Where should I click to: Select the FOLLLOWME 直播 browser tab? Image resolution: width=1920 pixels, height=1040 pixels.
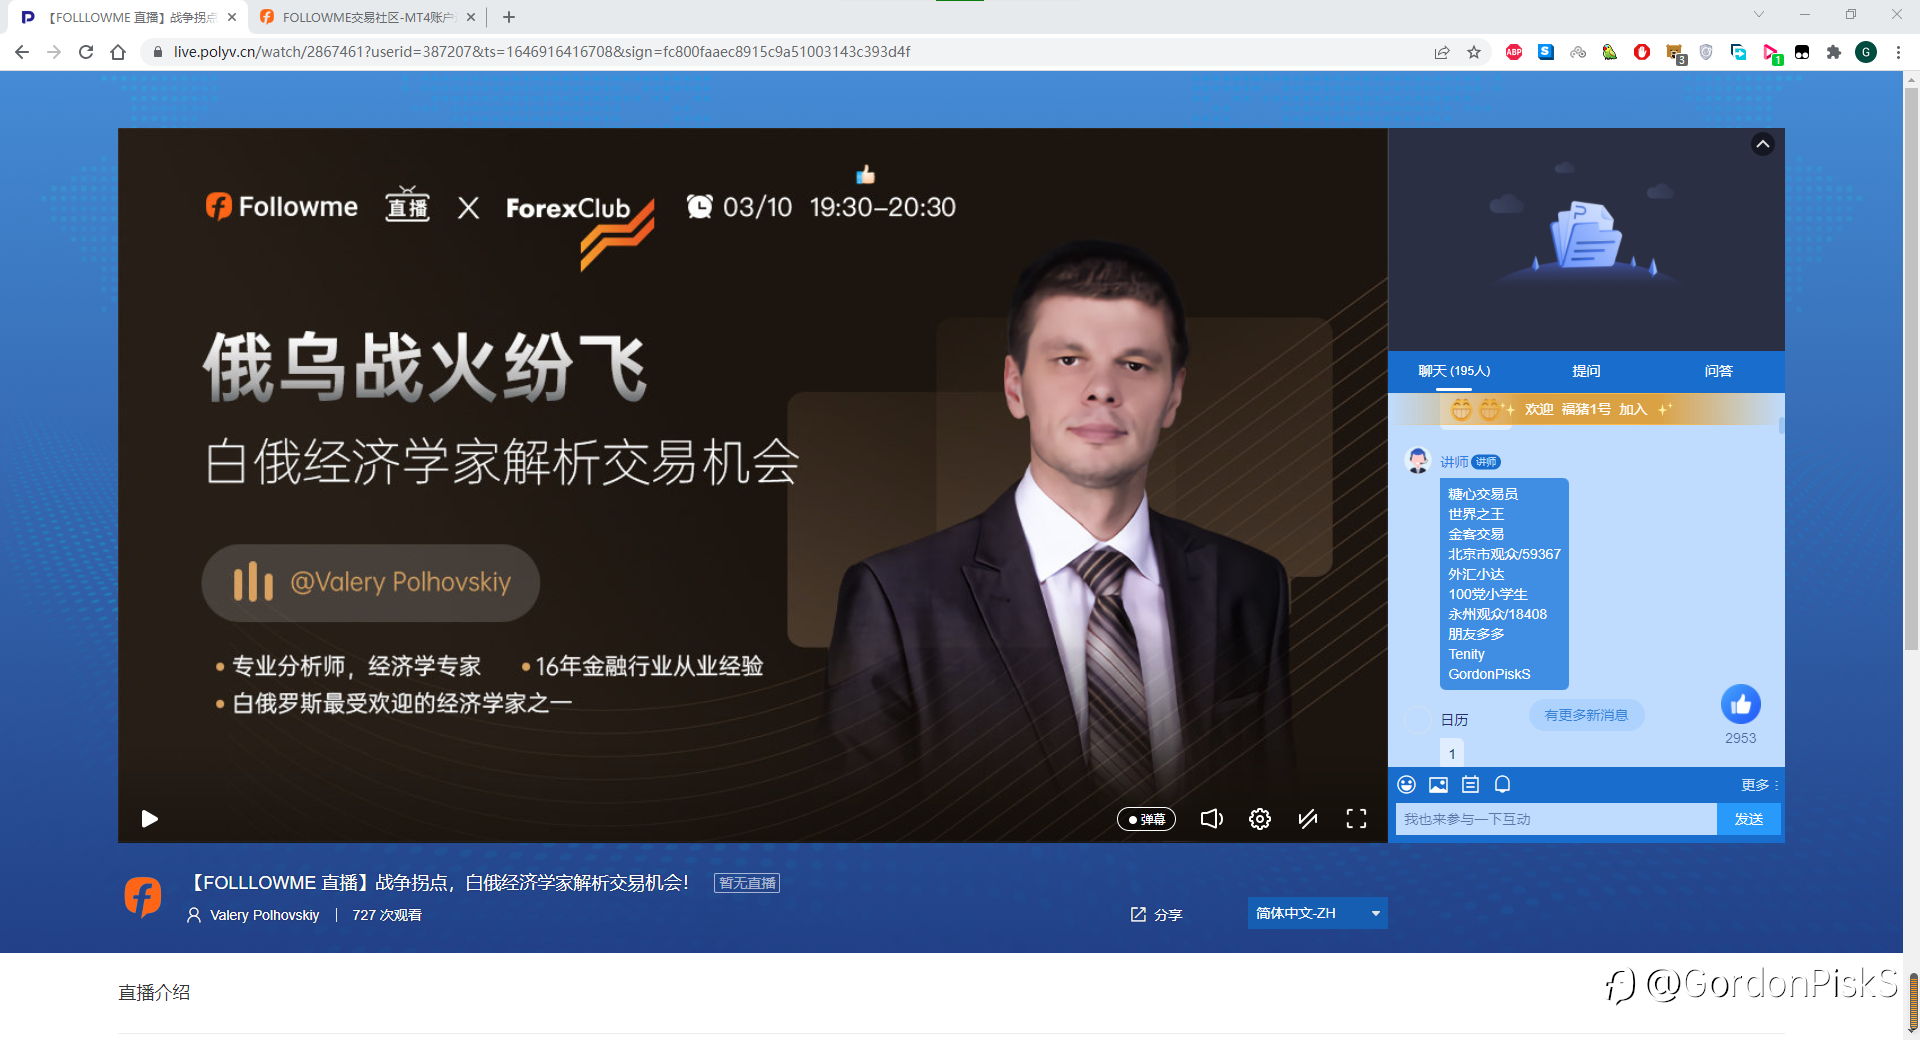[130, 17]
